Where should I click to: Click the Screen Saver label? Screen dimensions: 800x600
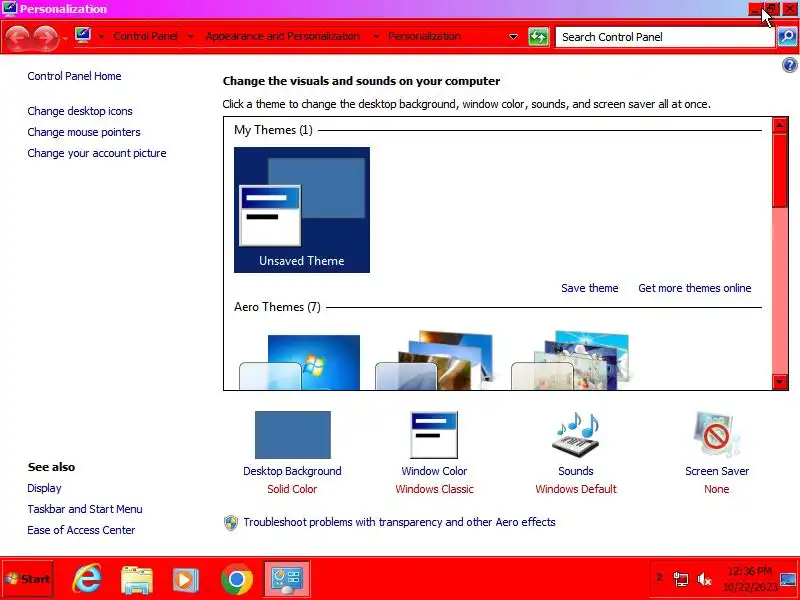[x=717, y=471]
